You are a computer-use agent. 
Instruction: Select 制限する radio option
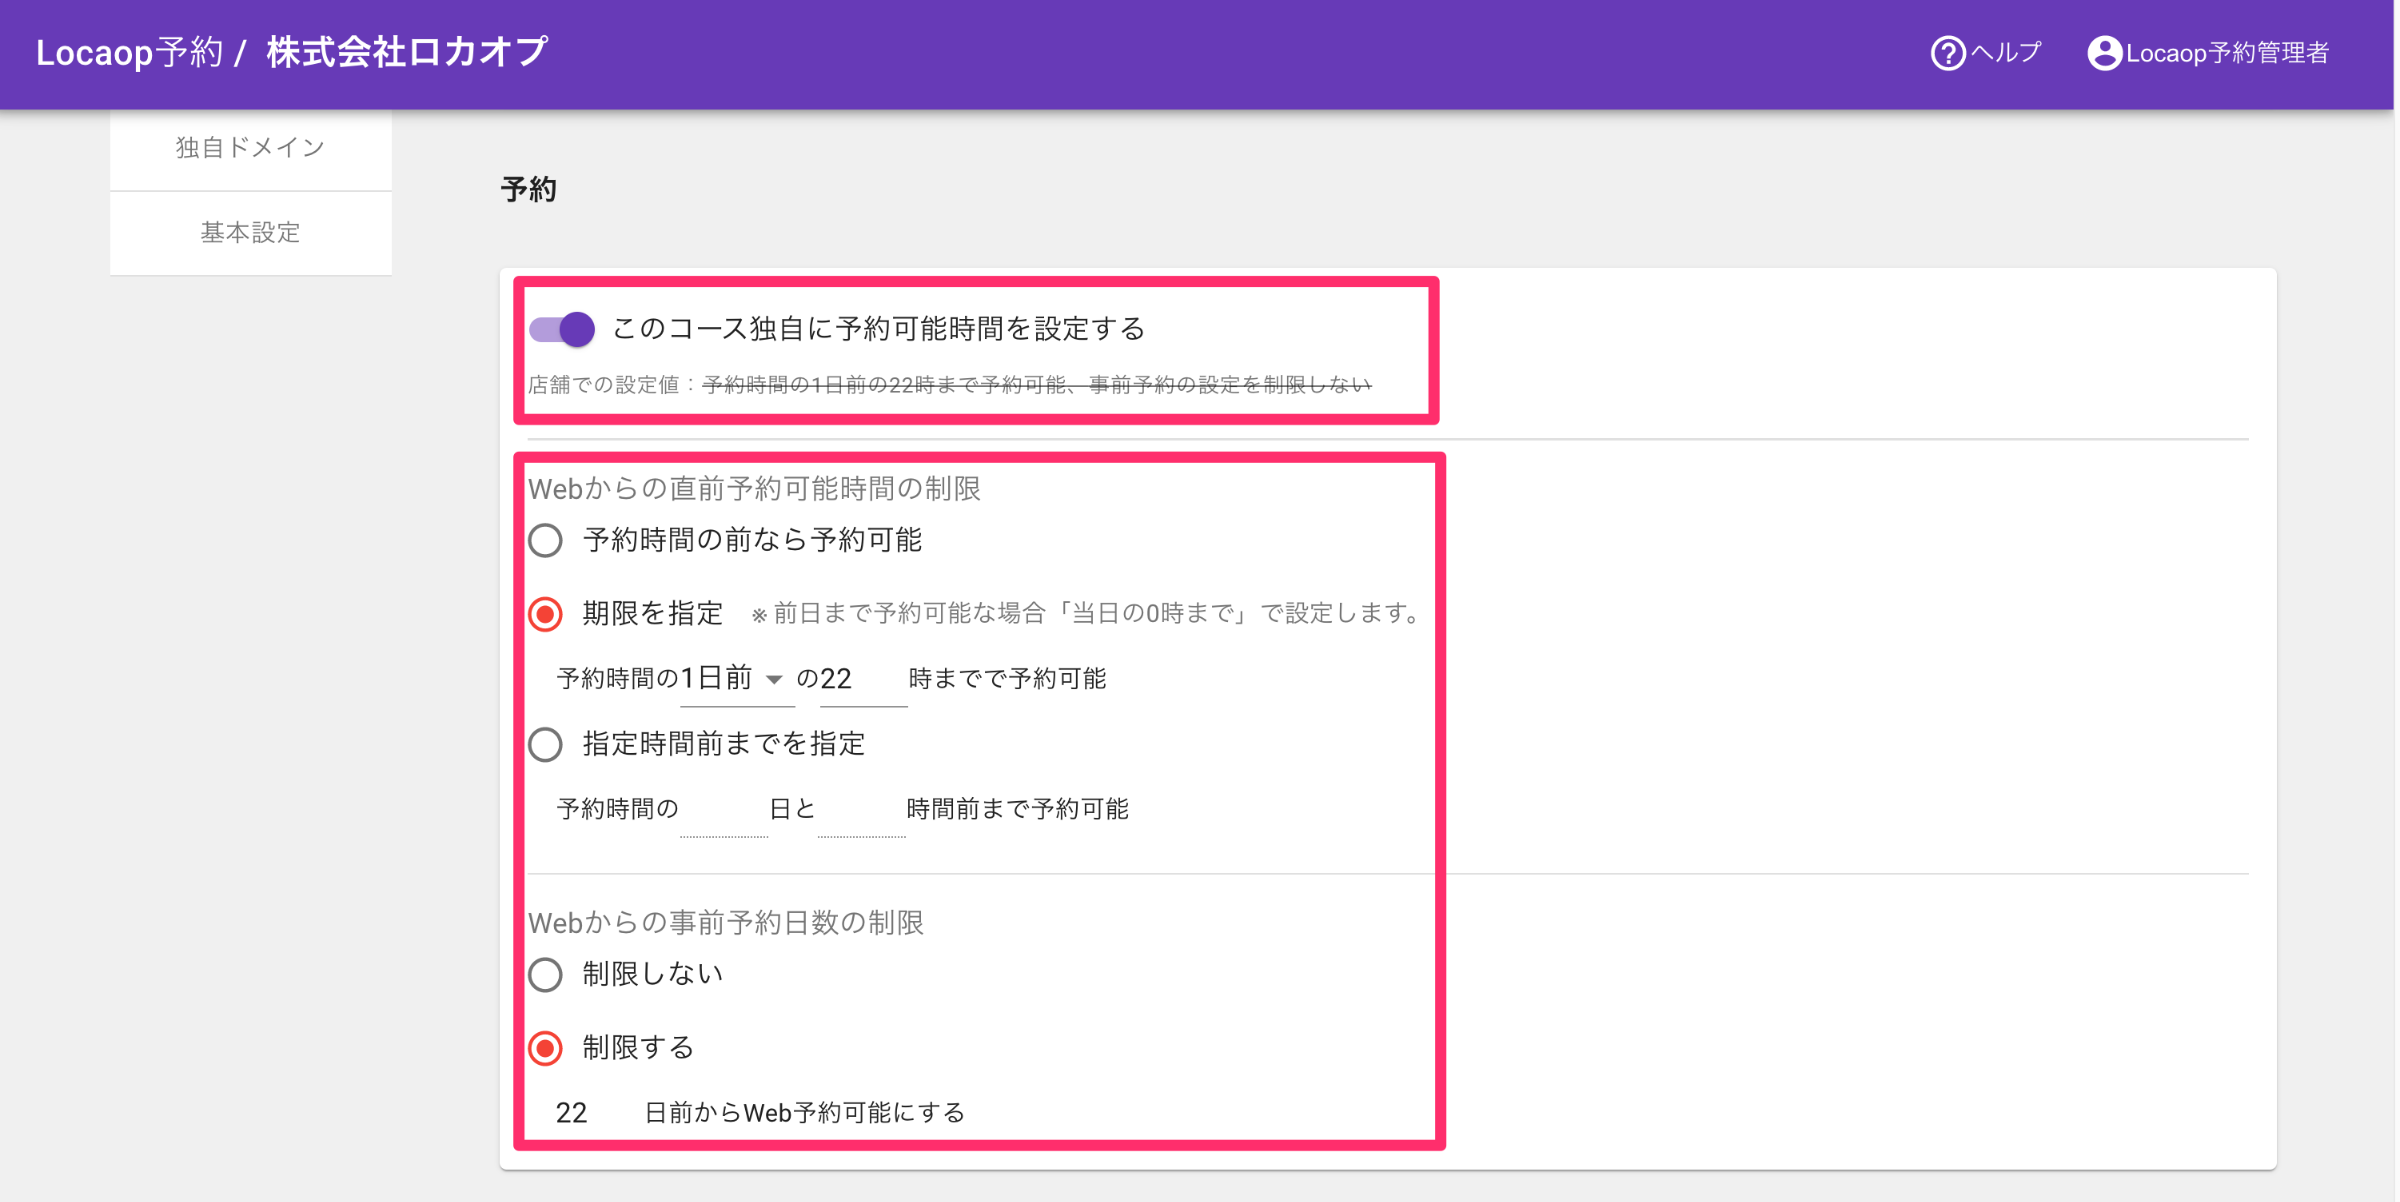pyautogui.click(x=546, y=1049)
